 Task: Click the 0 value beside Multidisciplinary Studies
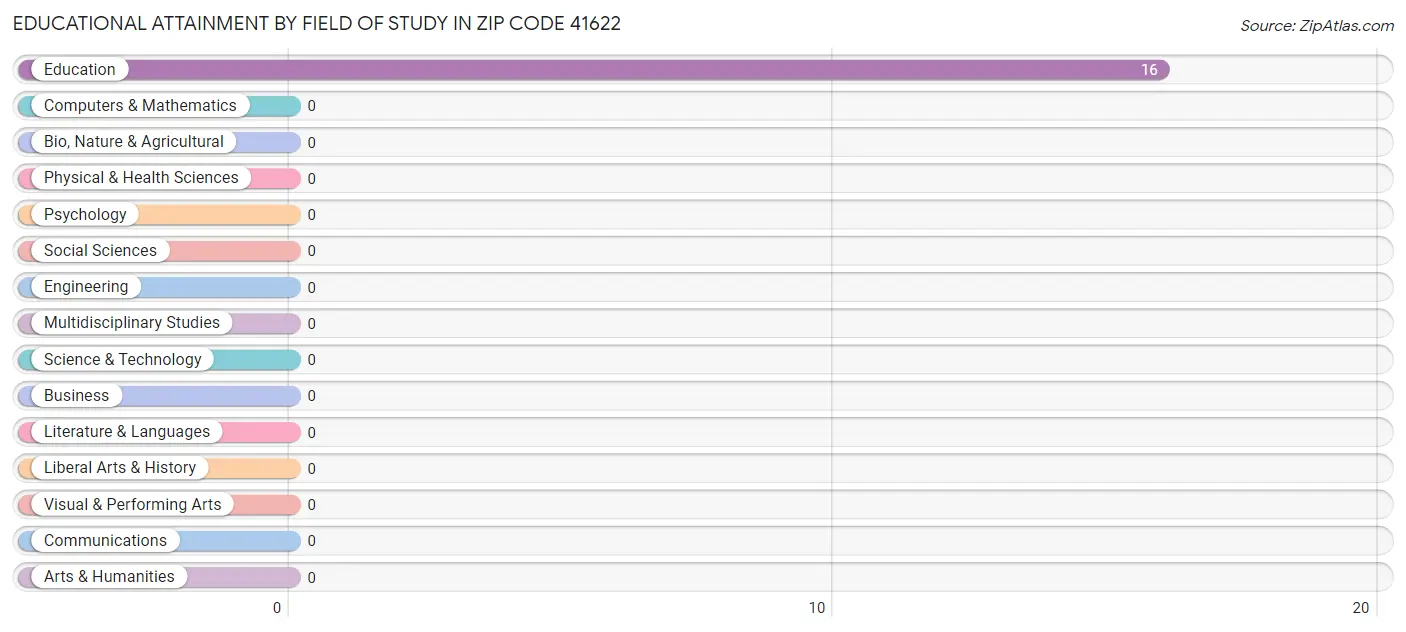tap(311, 323)
